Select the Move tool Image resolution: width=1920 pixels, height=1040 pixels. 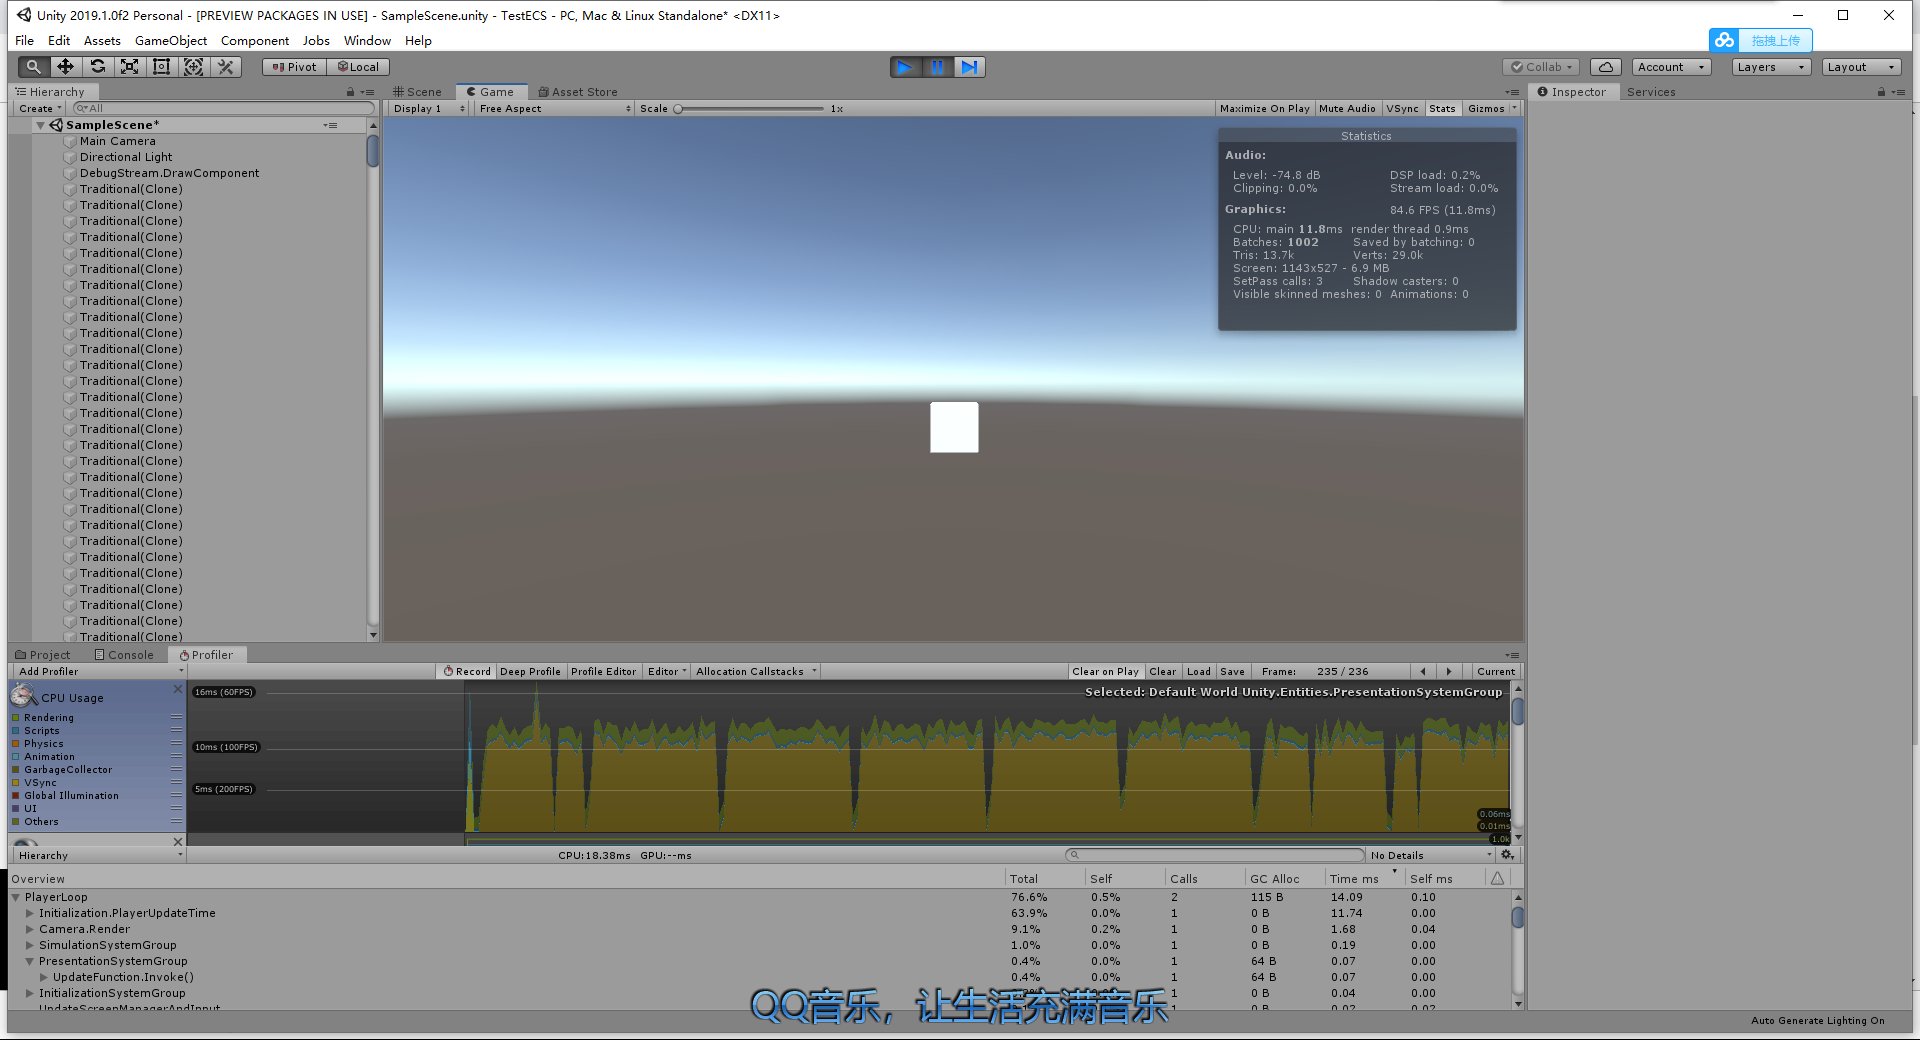[x=65, y=67]
